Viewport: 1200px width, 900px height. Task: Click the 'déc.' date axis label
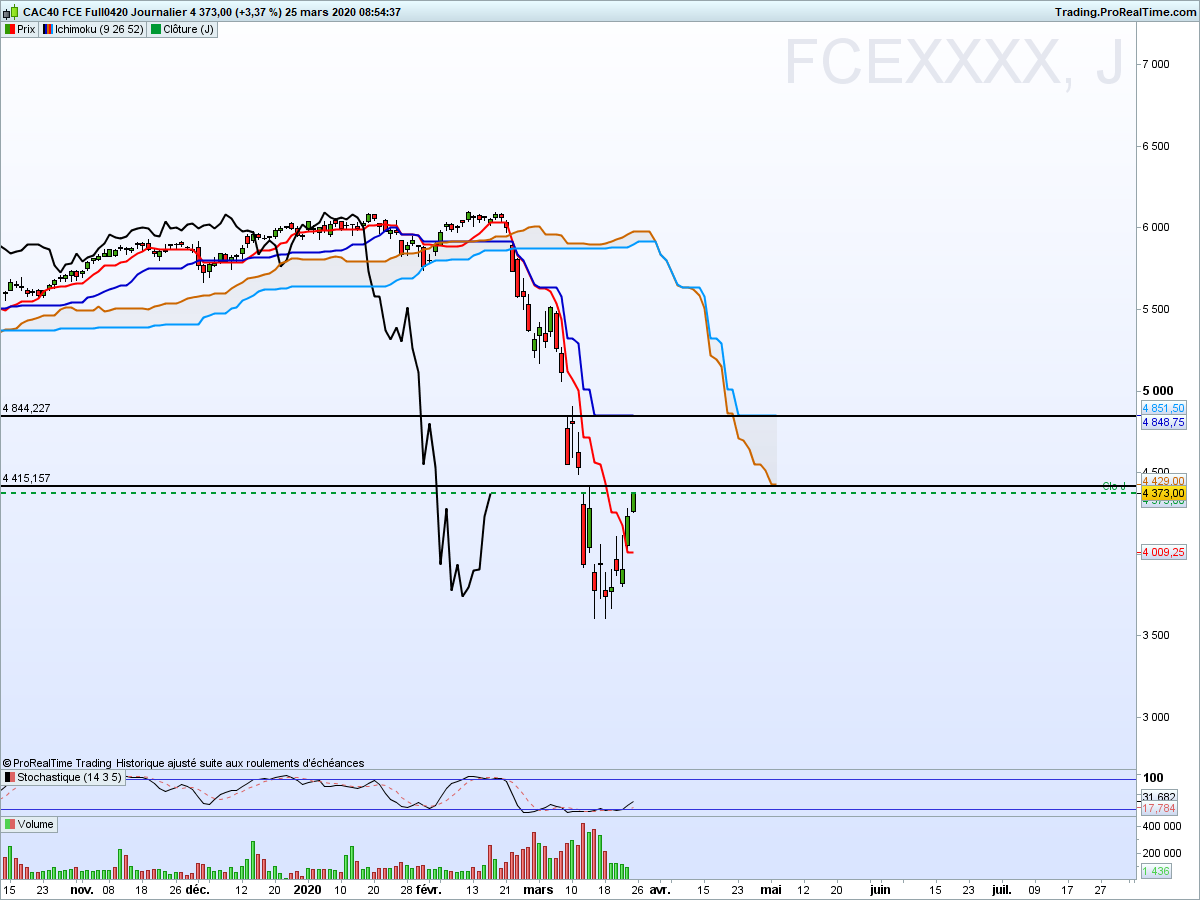coord(197,889)
